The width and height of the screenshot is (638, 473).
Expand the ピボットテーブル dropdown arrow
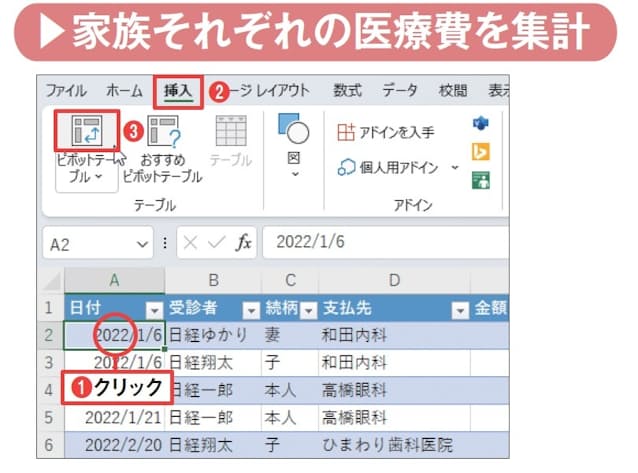pos(99,177)
